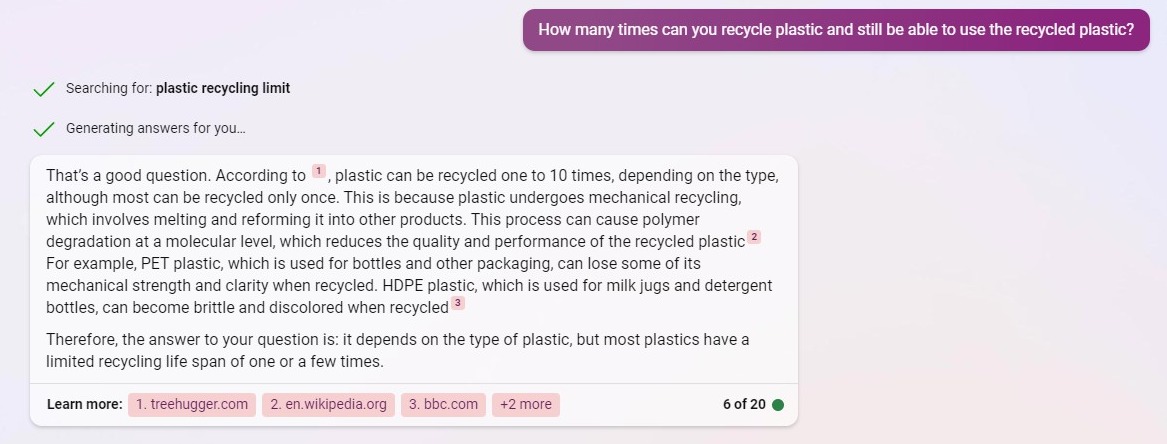Expand the '+2 more' sources
Viewport: 1167px width, 444px height.
pyautogui.click(x=526, y=405)
